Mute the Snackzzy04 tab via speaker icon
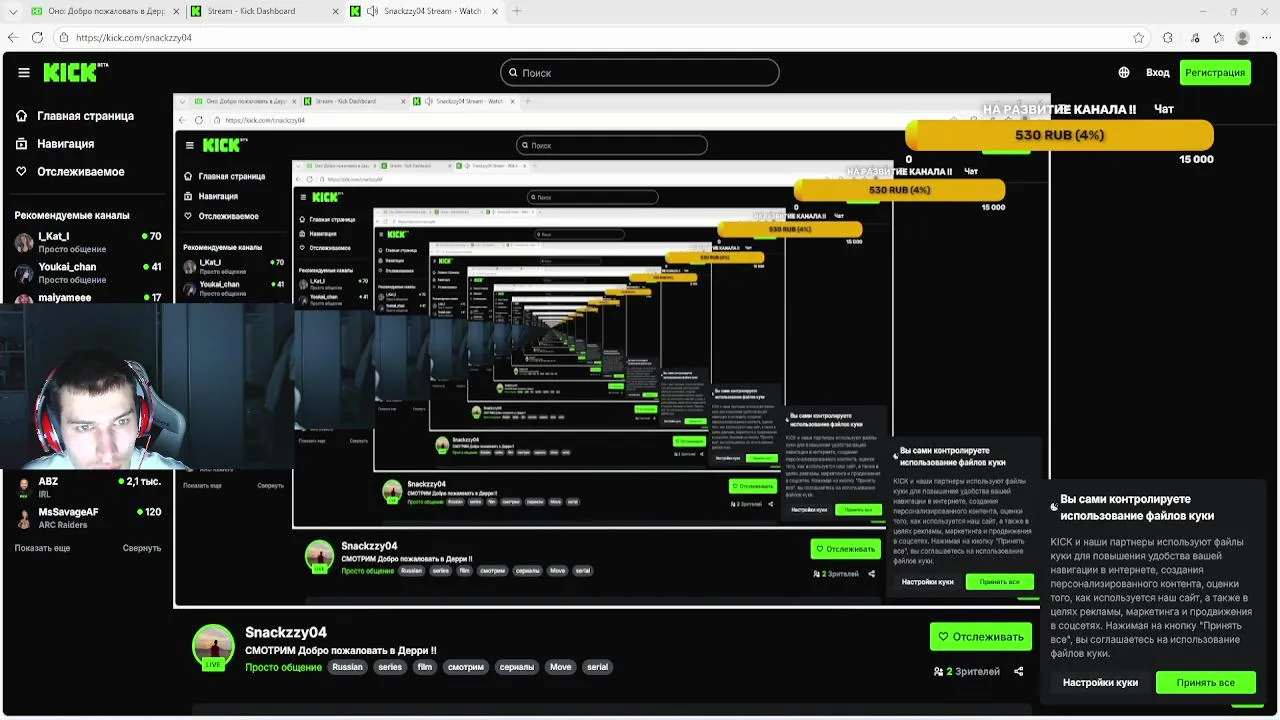The width and height of the screenshot is (1280, 720). click(x=372, y=11)
